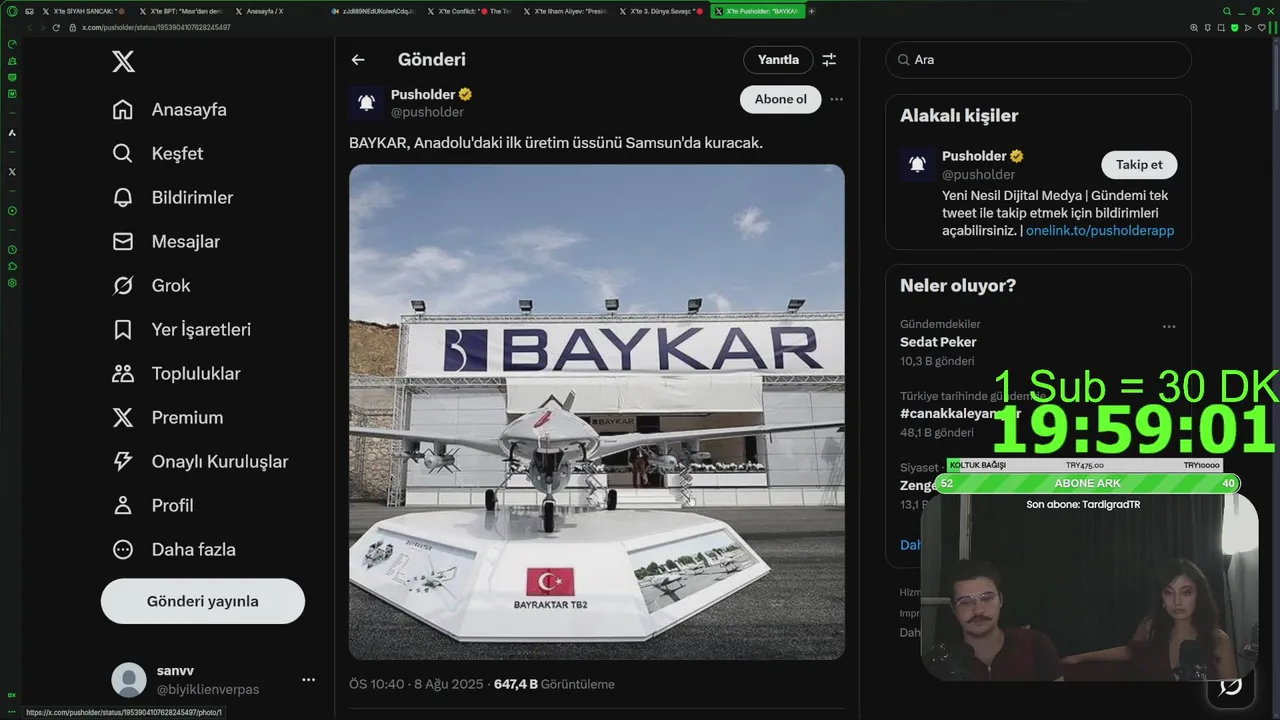Open the sanvv account switcher menu
This screenshot has height=720, width=1280.
pos(308,680)
